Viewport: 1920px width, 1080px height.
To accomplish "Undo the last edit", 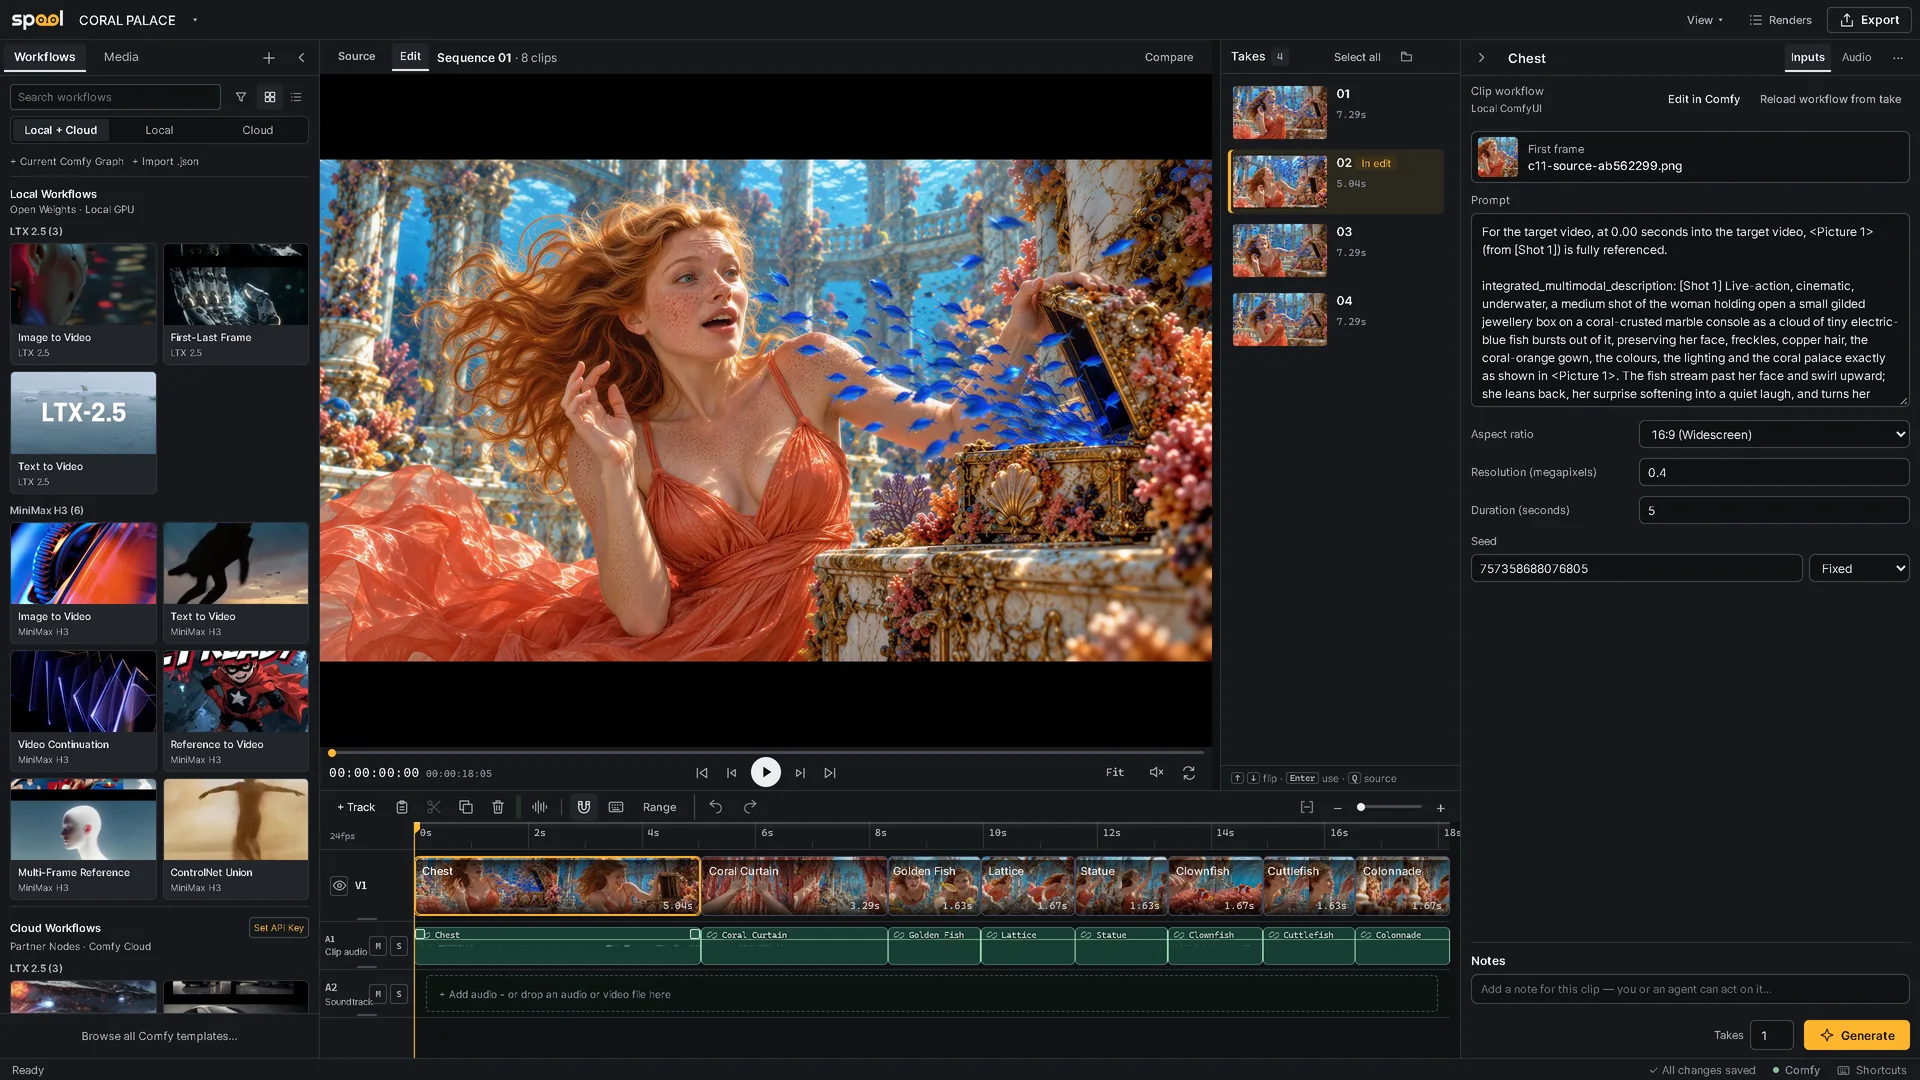I will 716,807.
